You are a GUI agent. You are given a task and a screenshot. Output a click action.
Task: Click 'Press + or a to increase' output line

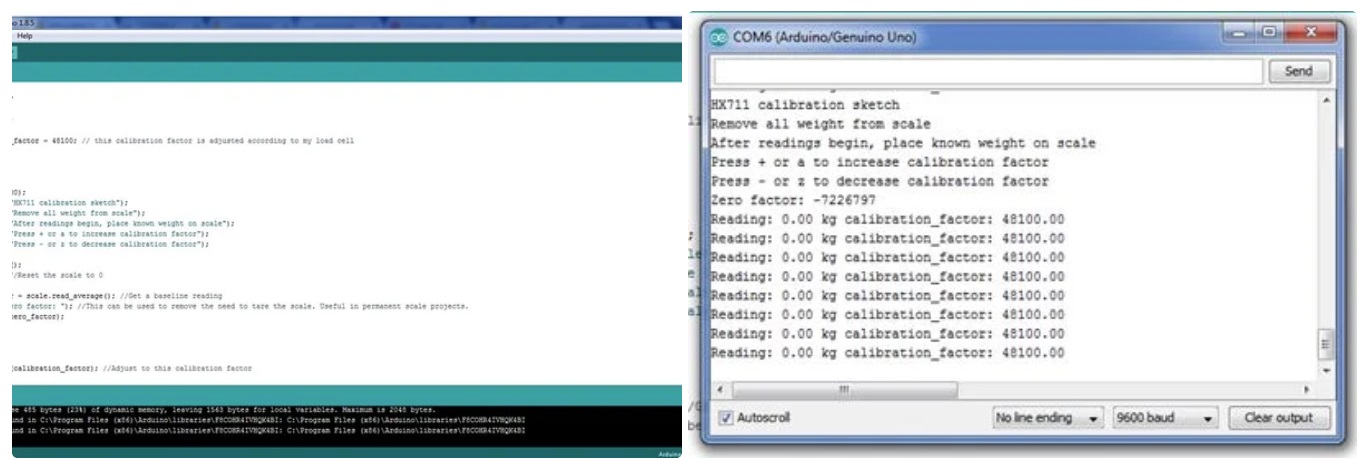point(880,162)
